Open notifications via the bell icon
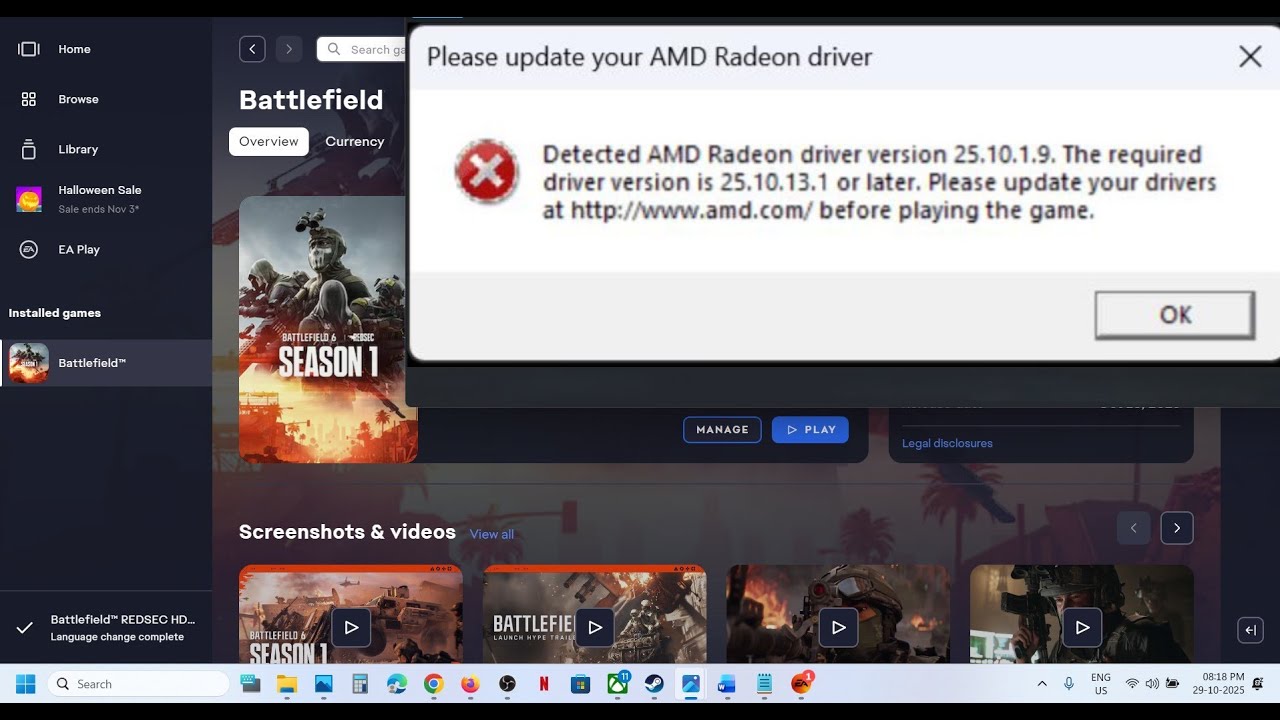This screenshot has width=1280, height=720. (1258, 684)
